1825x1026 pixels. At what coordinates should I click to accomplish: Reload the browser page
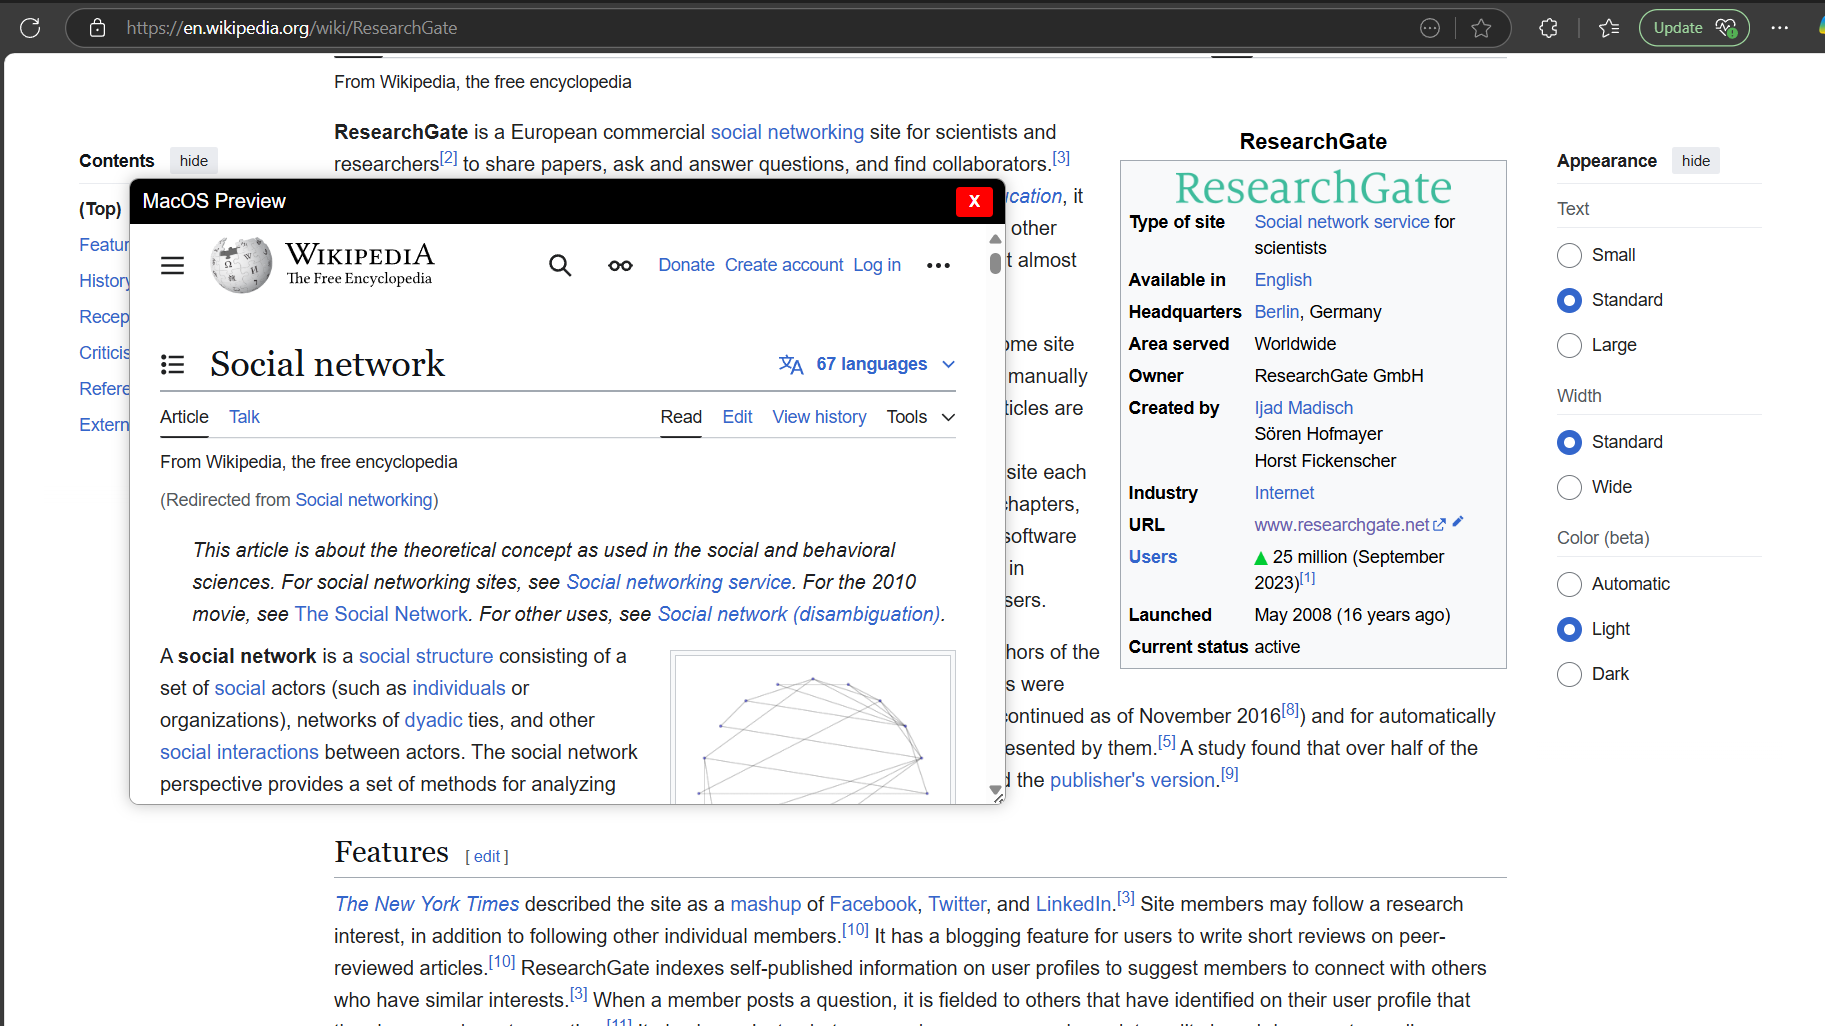30,28
